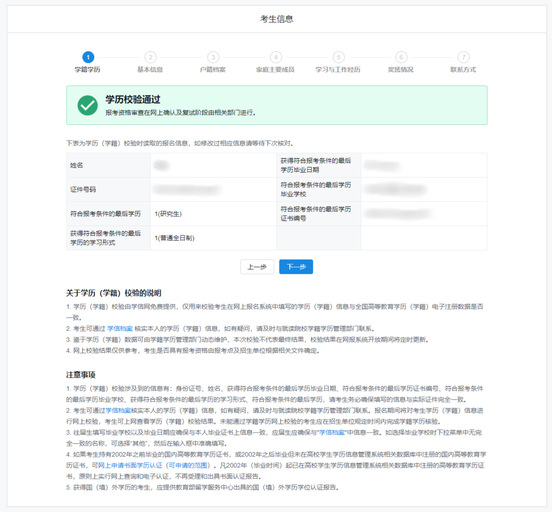Viewport: 552px width, 512px height.
Task: Click the 证件号码 table label
Action: [83, 189]
